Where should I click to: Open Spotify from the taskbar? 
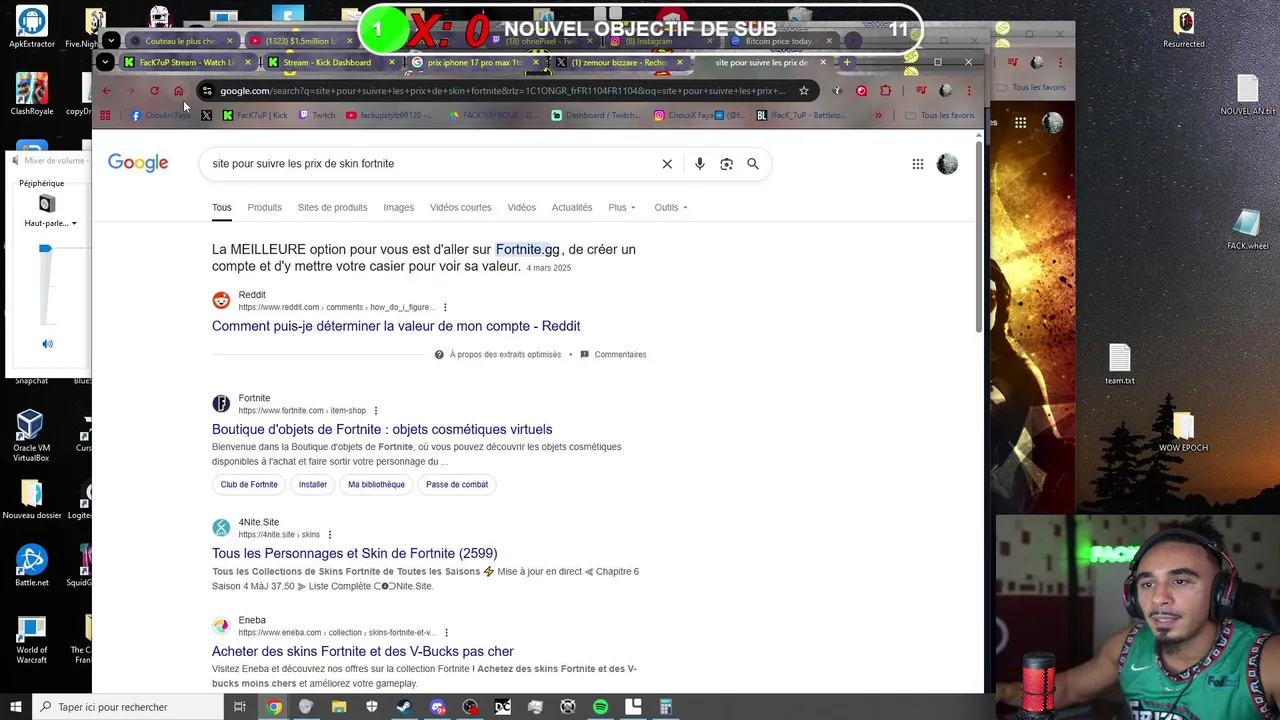pos(600,707)
